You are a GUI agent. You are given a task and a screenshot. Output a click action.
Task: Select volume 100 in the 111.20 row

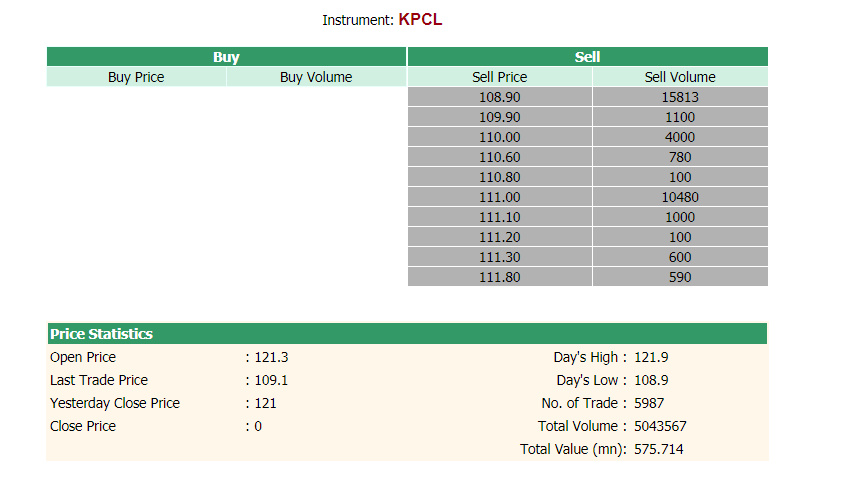pos(680,237)
